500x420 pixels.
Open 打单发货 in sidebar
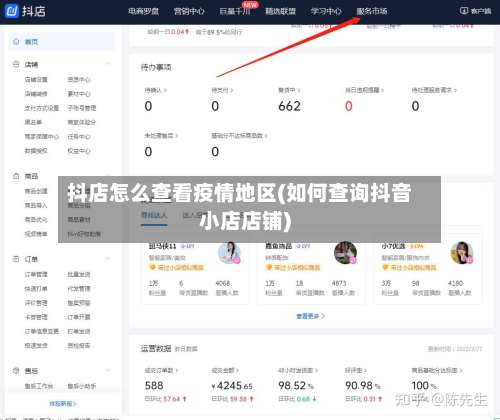(x=79, y=331)
